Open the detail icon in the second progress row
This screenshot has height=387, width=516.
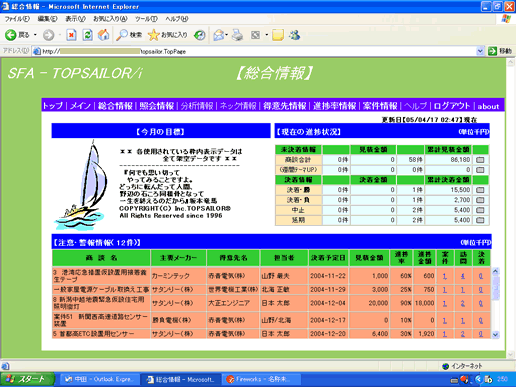point(480,170)
